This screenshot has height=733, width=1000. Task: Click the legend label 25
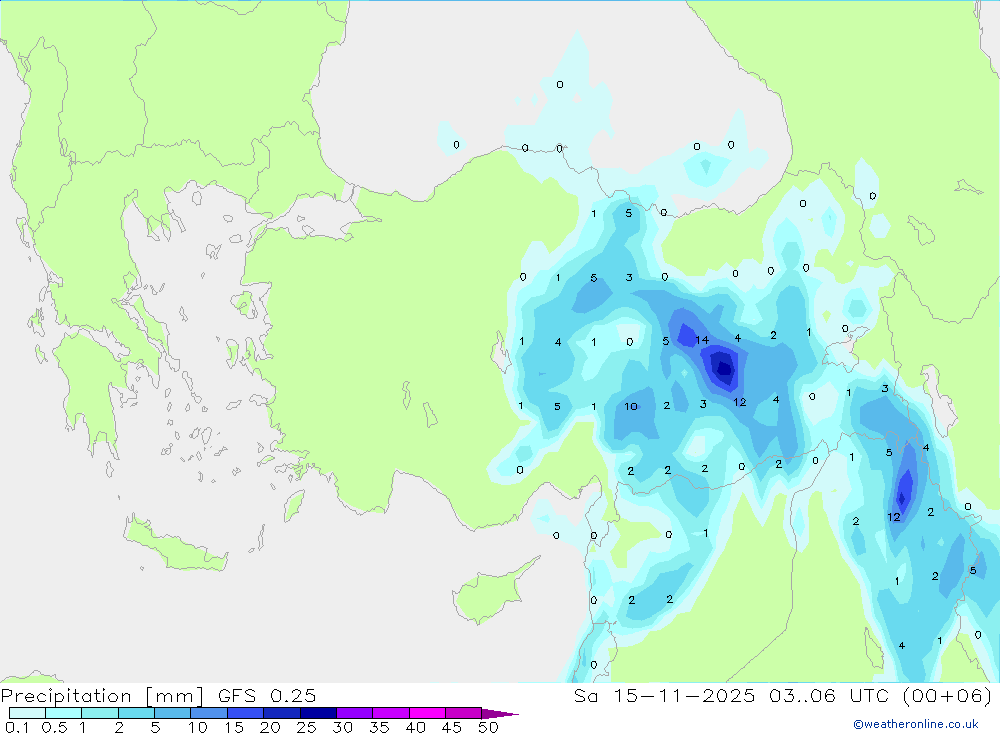pyautogui.click(x=307, y=727)
